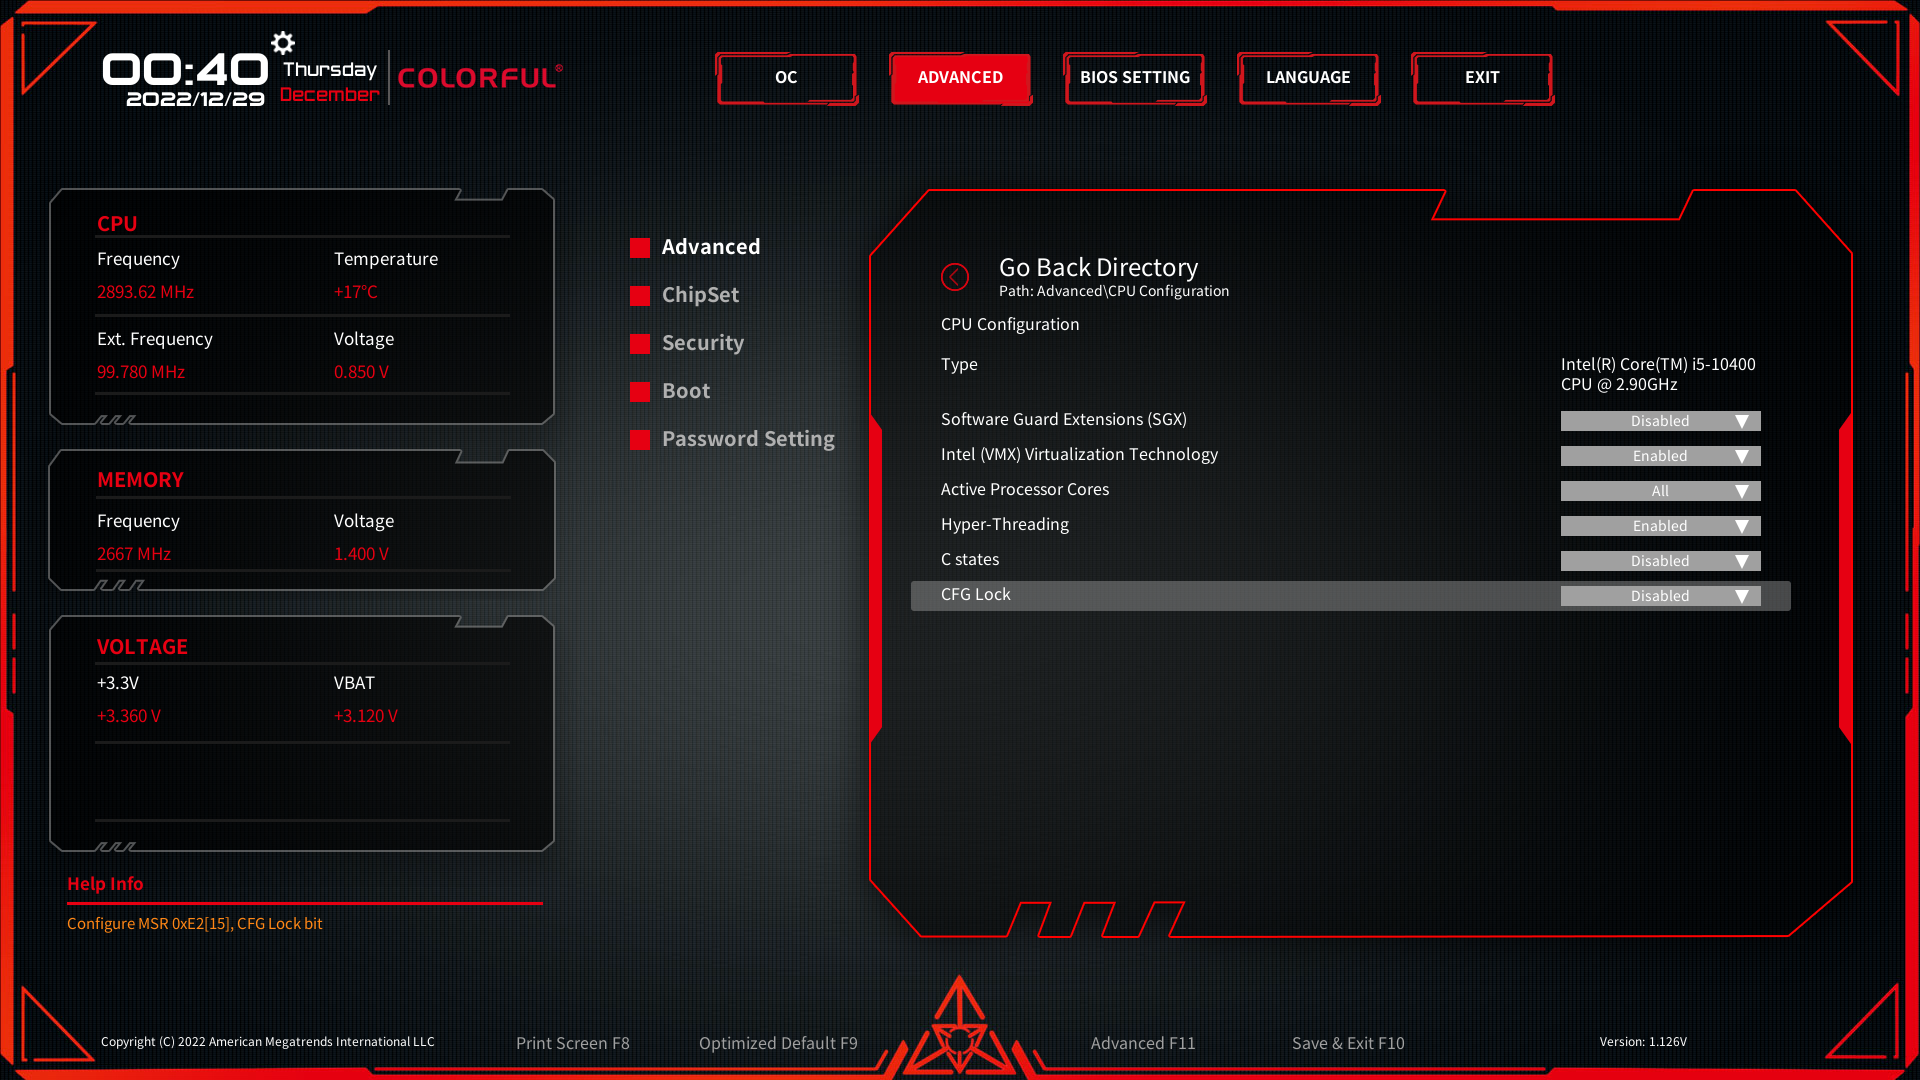The image size is (1920, 1080).
Task: Switch to the OC tab
Action: point(786,78)
